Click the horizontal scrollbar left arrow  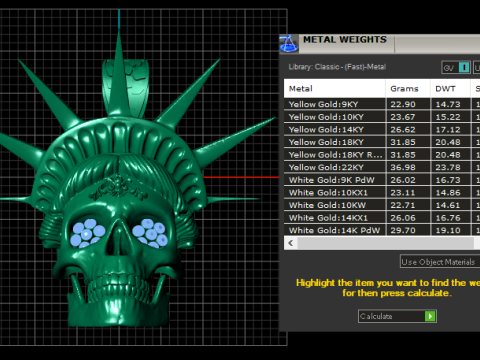[291, 243]
